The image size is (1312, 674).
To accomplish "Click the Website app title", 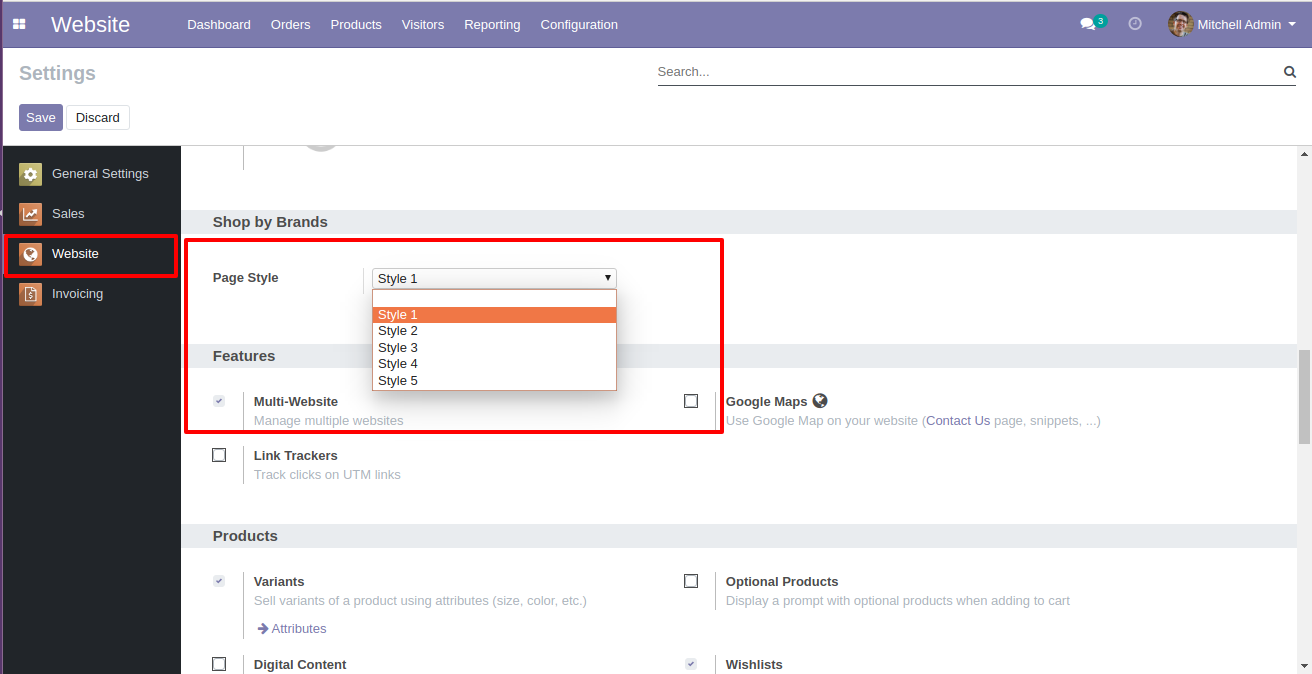I will click(x=90, y=24).
